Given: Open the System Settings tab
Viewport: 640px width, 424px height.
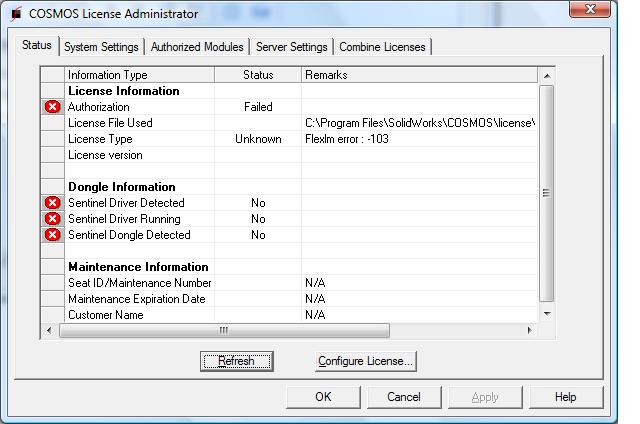Looking at the screenshot, I should [101, 47].
